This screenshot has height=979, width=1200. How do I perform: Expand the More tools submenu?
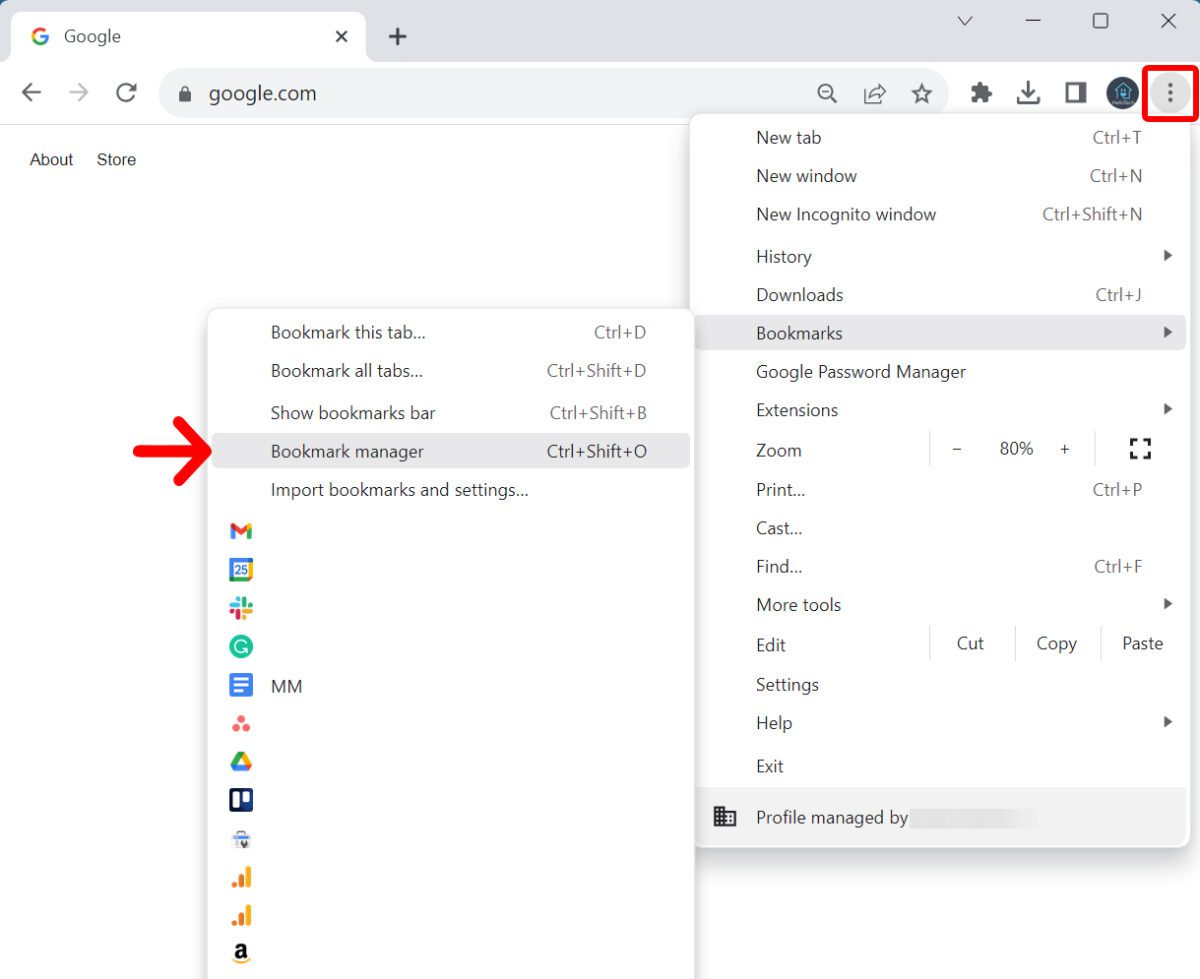[798, 604]
